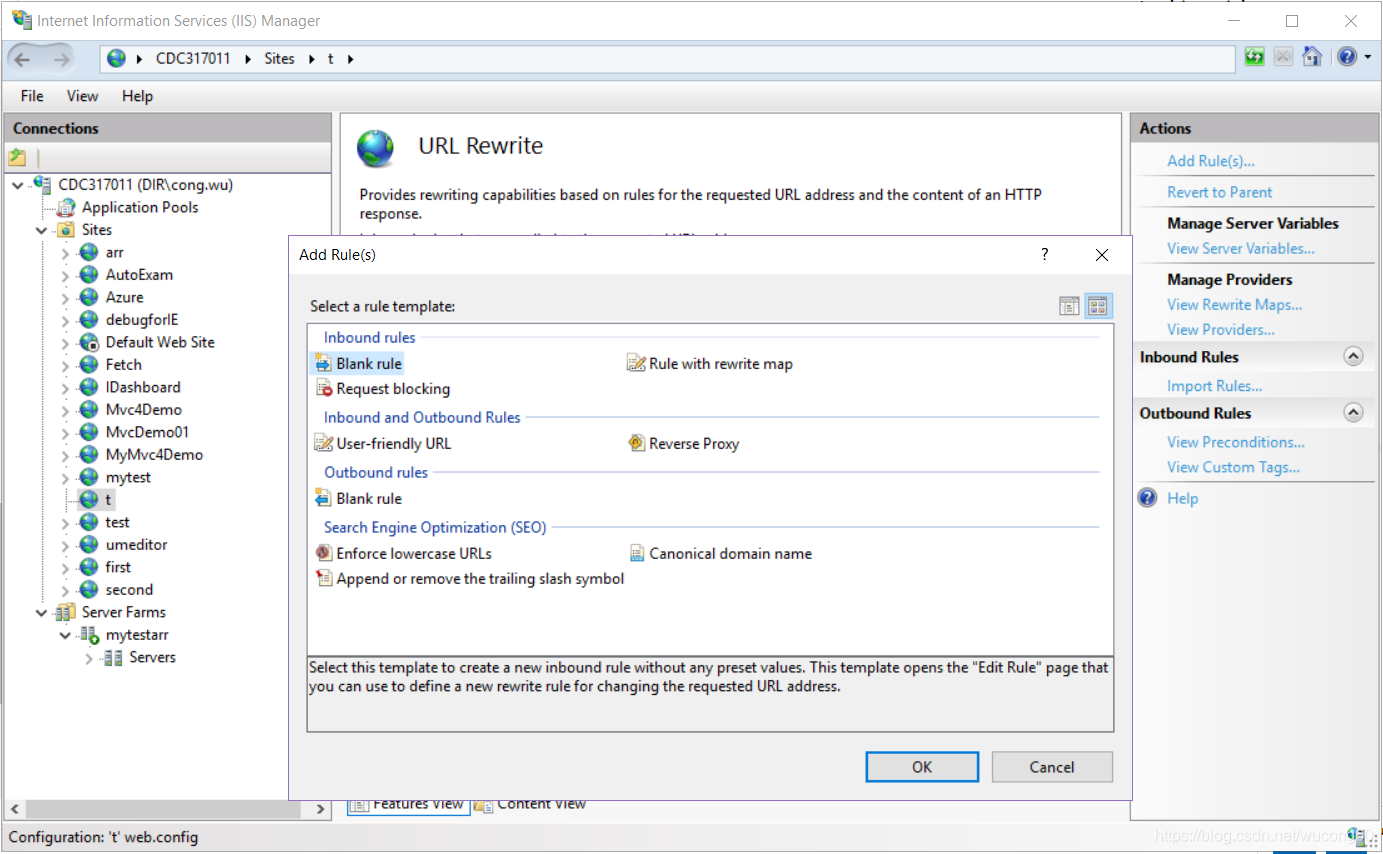Image resolution: width=1383 pixels, height=854 pixels.
Task: Collapse the Outbound Rules actions section
Action: (1353, 412)
